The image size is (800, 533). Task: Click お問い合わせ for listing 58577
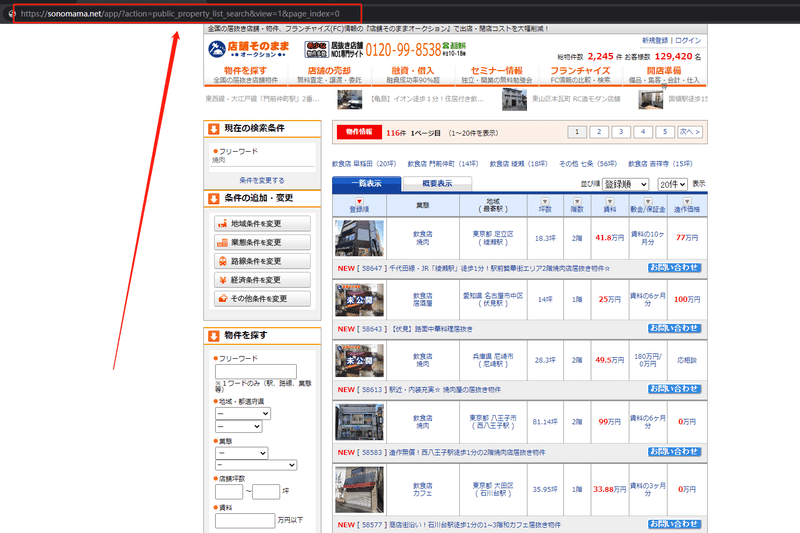[x=674, y=524]
